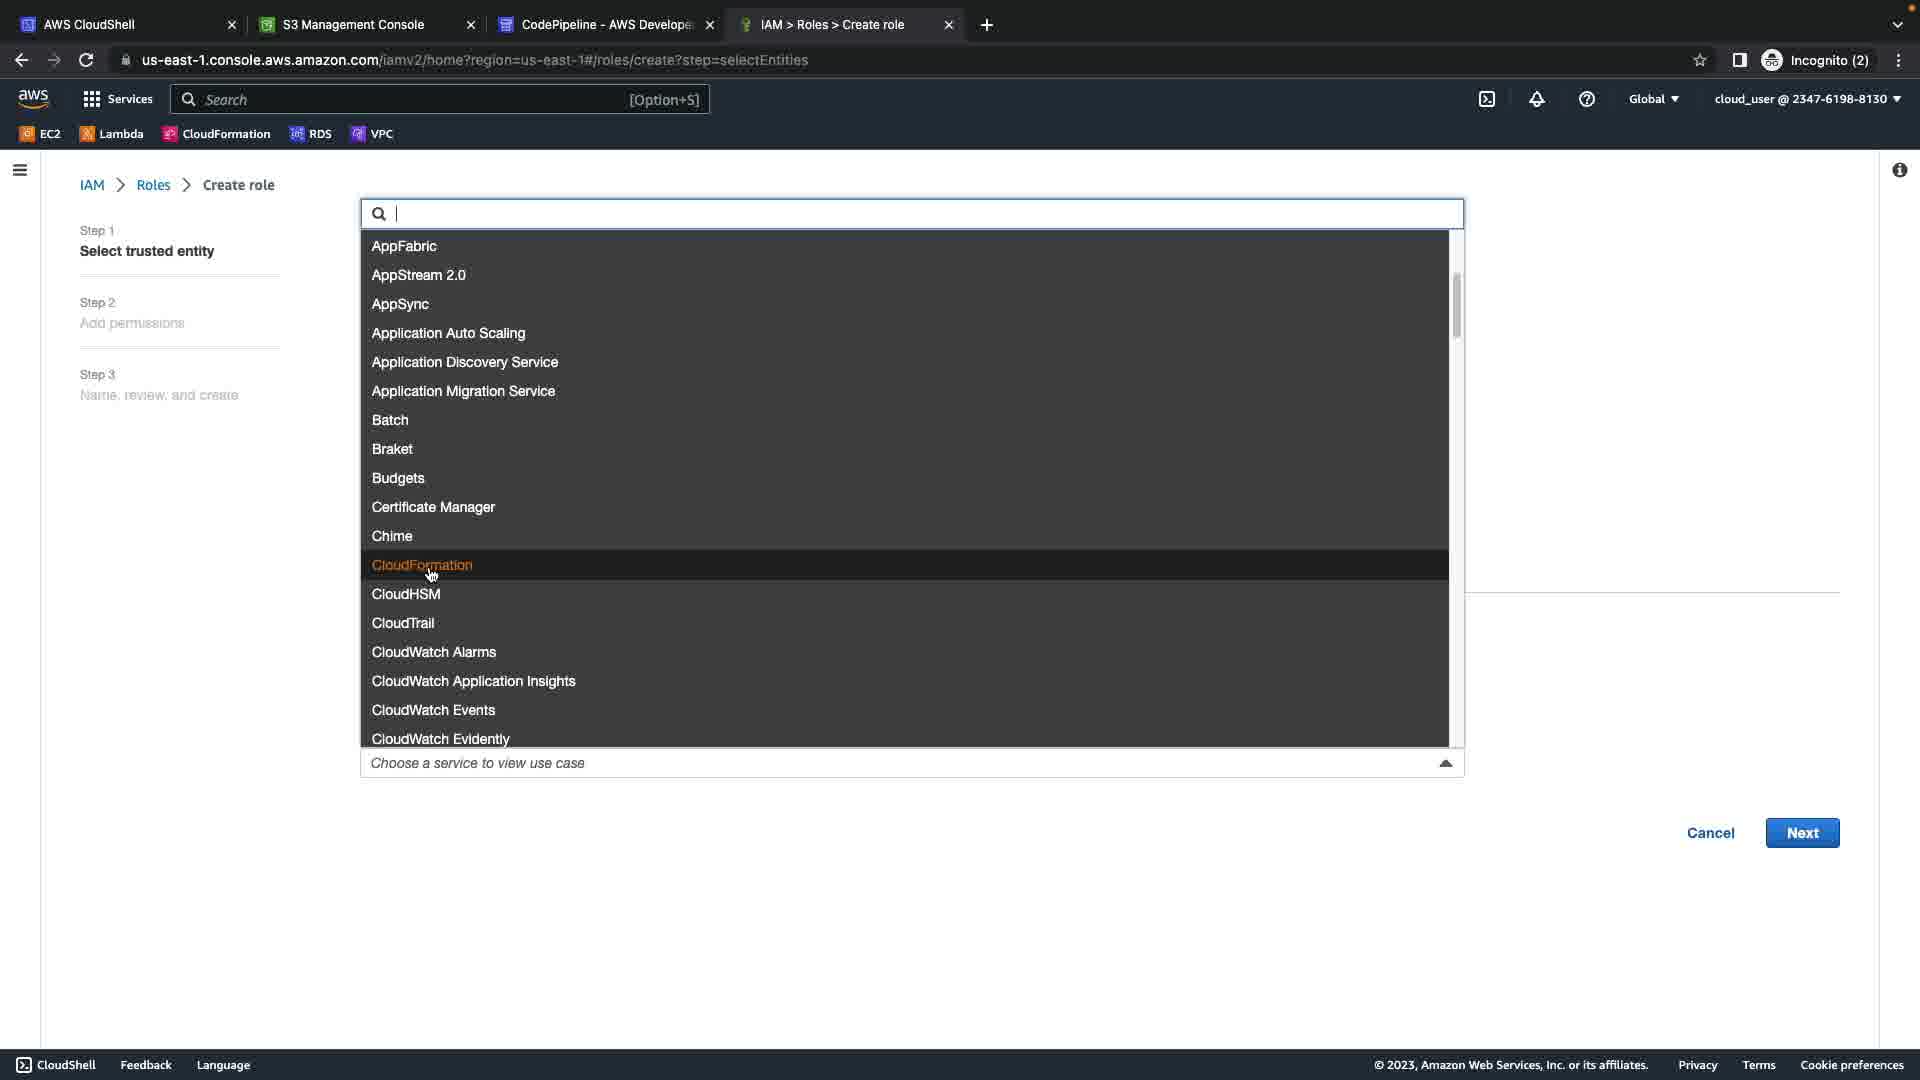Viewport: 1920px width, 1080px height.
Task: Open the CloudShell icon in top navbar
Action: 1487,99
